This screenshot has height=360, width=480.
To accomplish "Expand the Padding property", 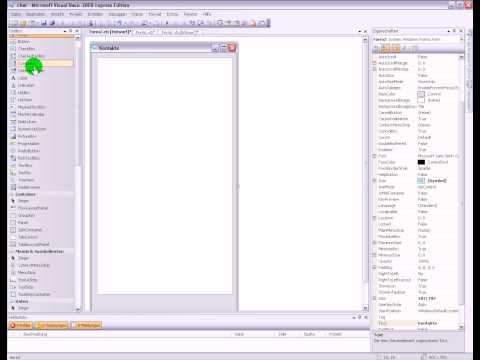I will [374, 267].
